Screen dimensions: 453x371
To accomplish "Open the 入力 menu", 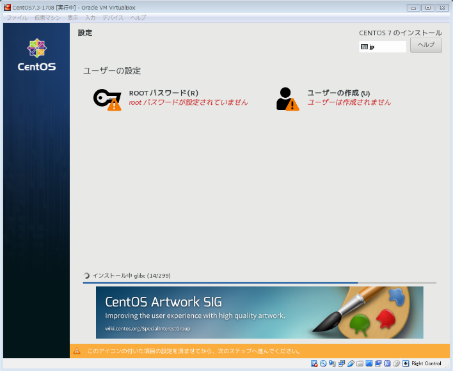I will point(90,18).
